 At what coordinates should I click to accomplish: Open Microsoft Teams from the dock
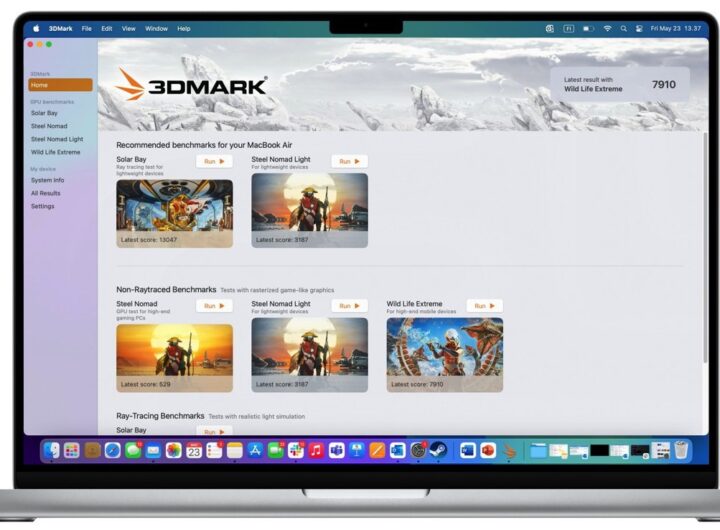(337, 451)
